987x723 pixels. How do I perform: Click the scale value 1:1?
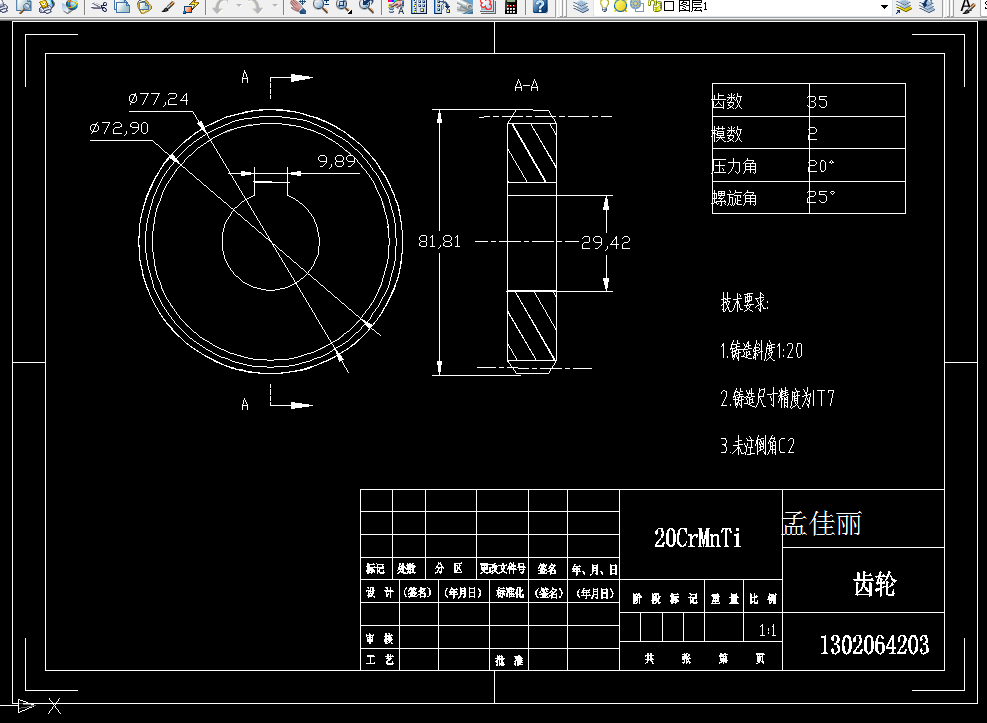coord(767,631)
